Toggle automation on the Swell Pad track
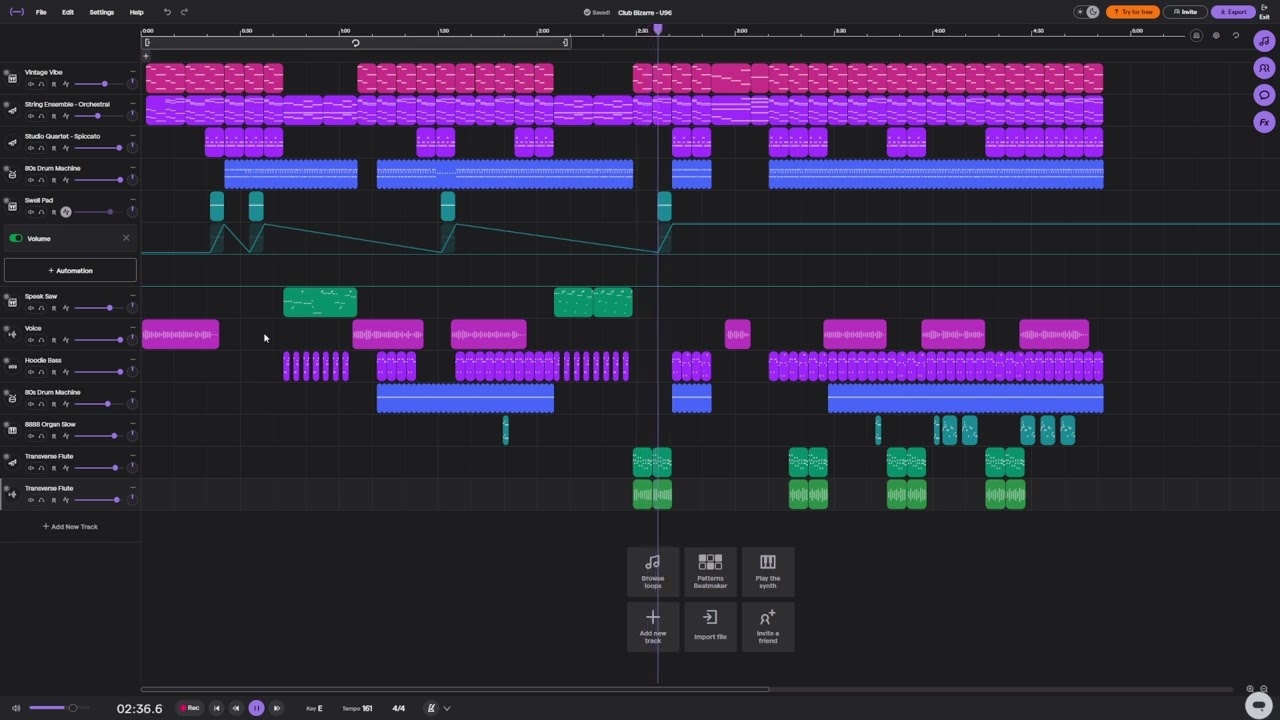Viewport: 1280px width, 720px height. click(x=66, y=212)
